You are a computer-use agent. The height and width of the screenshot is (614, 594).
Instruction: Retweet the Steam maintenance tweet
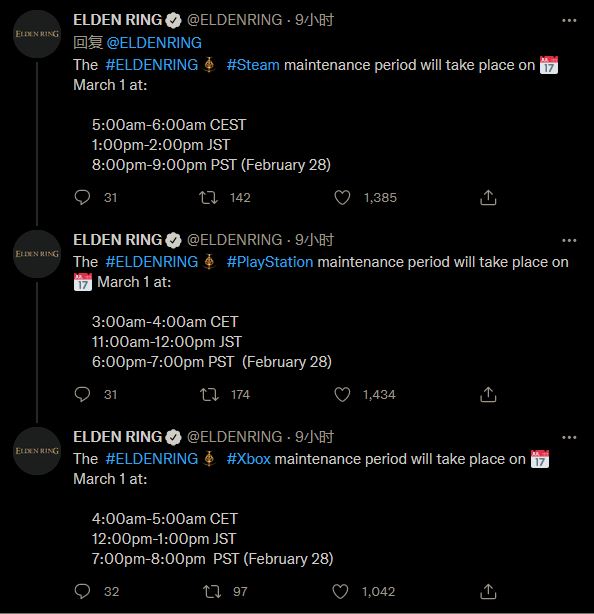tap(208, 198)
